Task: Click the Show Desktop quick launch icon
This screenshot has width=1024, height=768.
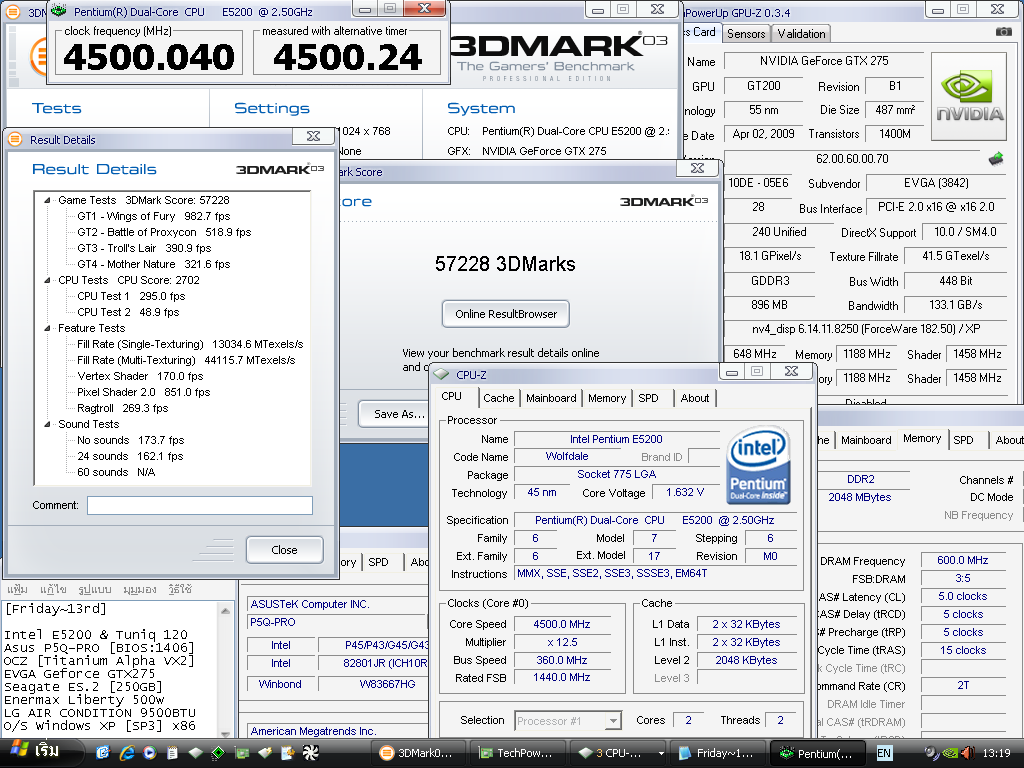Action: [103, 753]
